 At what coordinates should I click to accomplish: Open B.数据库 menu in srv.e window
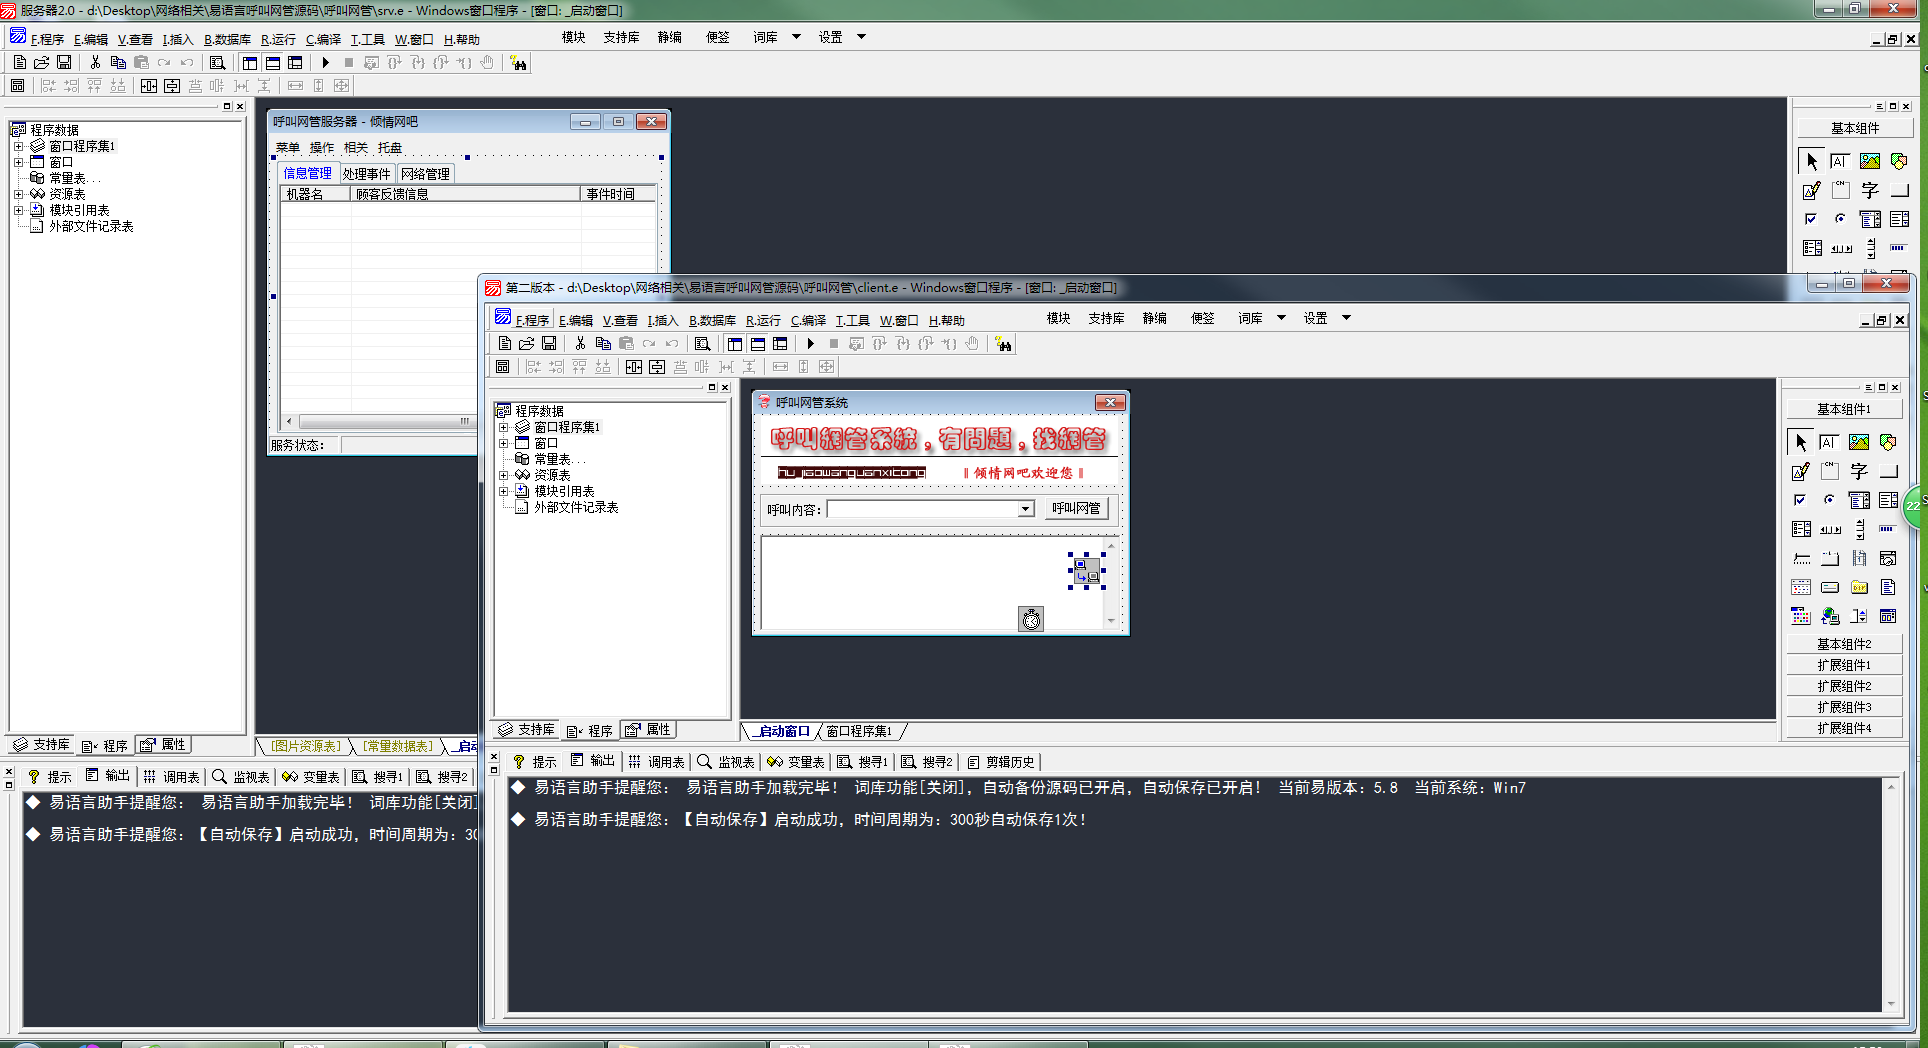point(227,39)
